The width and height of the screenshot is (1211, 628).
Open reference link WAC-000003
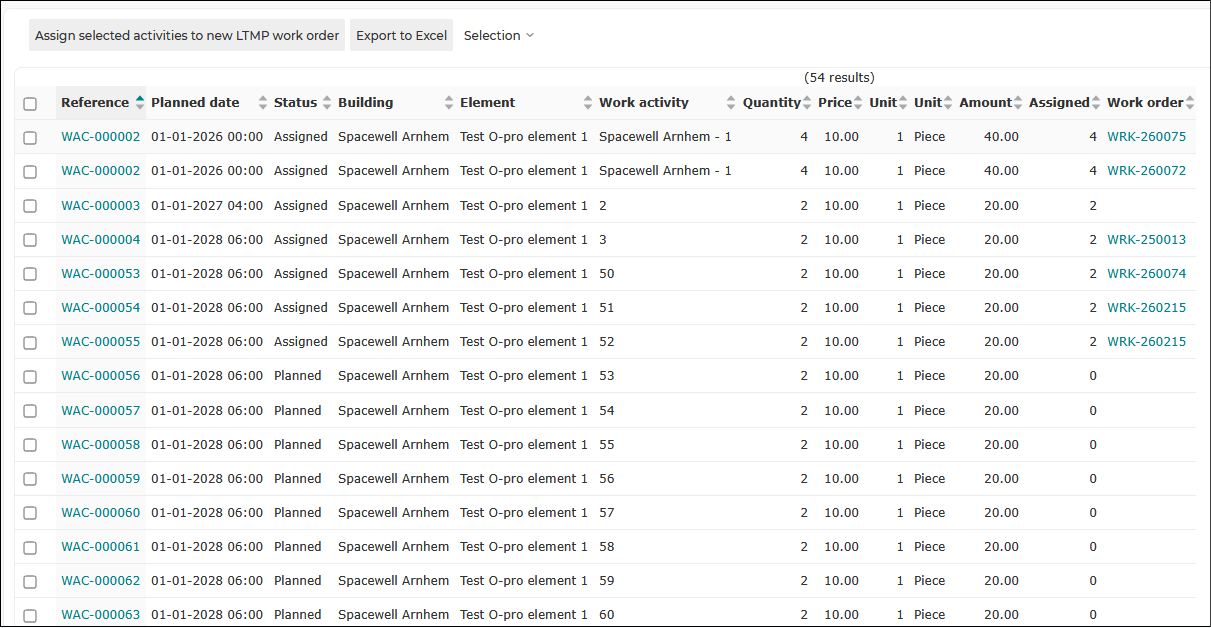pos(101,206)
